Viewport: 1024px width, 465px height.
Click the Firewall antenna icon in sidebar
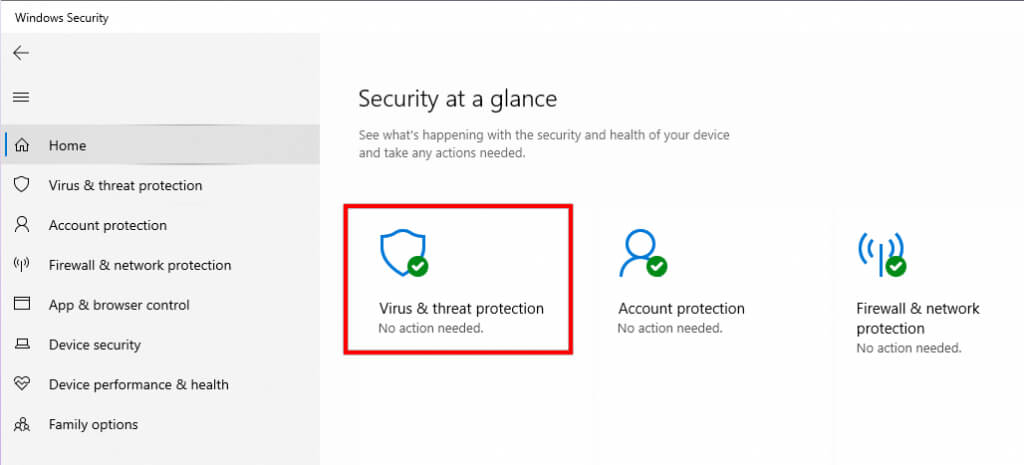(21, 265)
